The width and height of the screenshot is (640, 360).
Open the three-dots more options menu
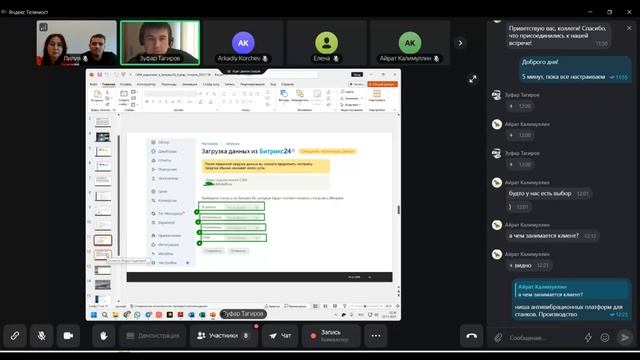[376, 336]
